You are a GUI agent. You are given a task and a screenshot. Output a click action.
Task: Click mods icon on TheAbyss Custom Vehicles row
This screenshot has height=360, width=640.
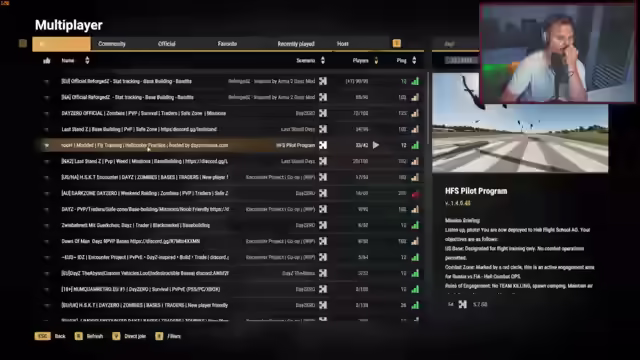click(x=323, y=273)
